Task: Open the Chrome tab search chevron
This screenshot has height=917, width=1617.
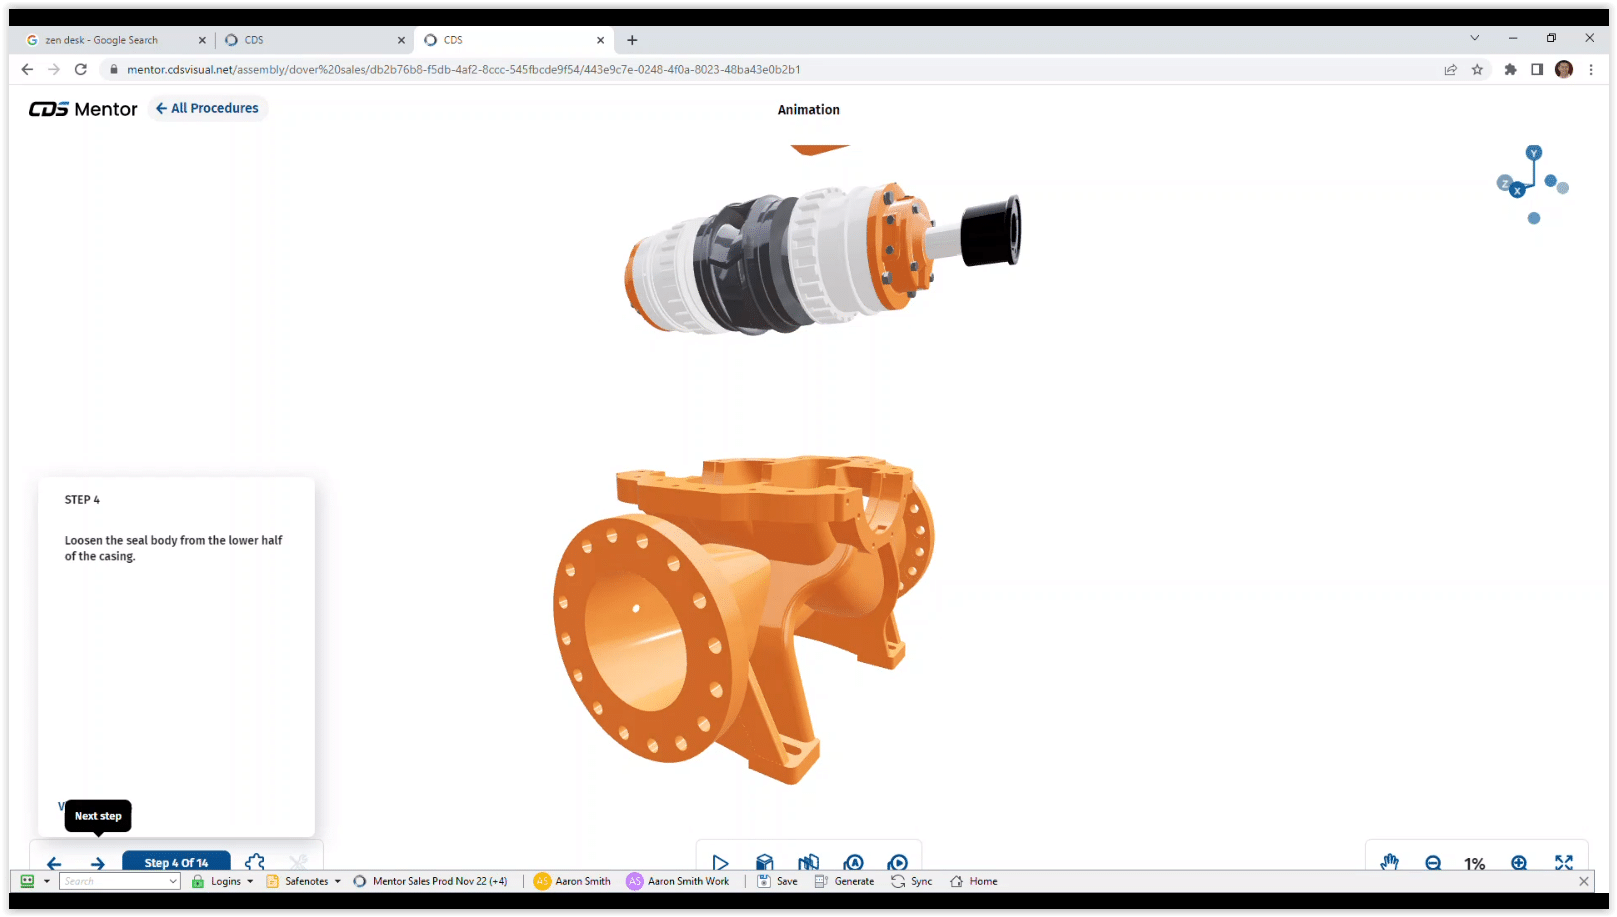Action: [x=1474, y=39]
